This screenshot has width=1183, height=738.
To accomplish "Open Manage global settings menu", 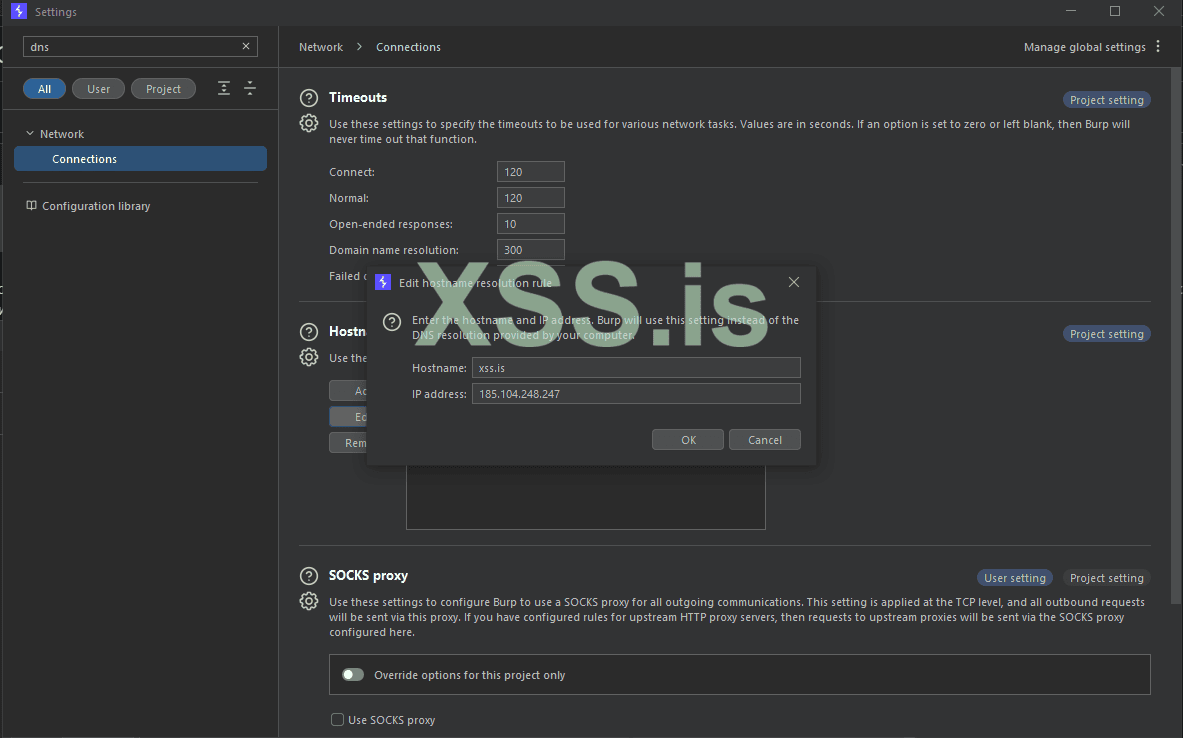I will 1092,47.
